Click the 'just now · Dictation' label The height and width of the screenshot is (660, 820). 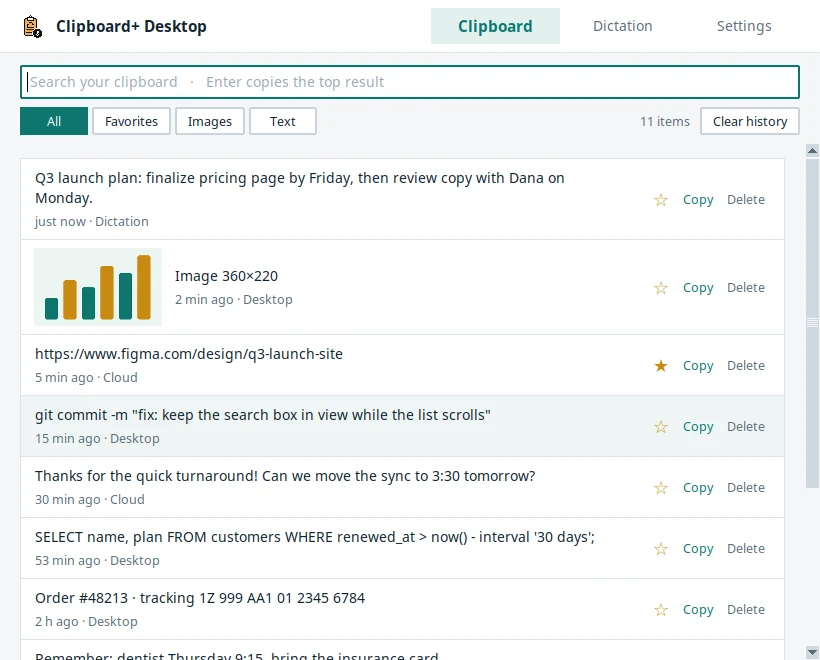coord(92,222)
